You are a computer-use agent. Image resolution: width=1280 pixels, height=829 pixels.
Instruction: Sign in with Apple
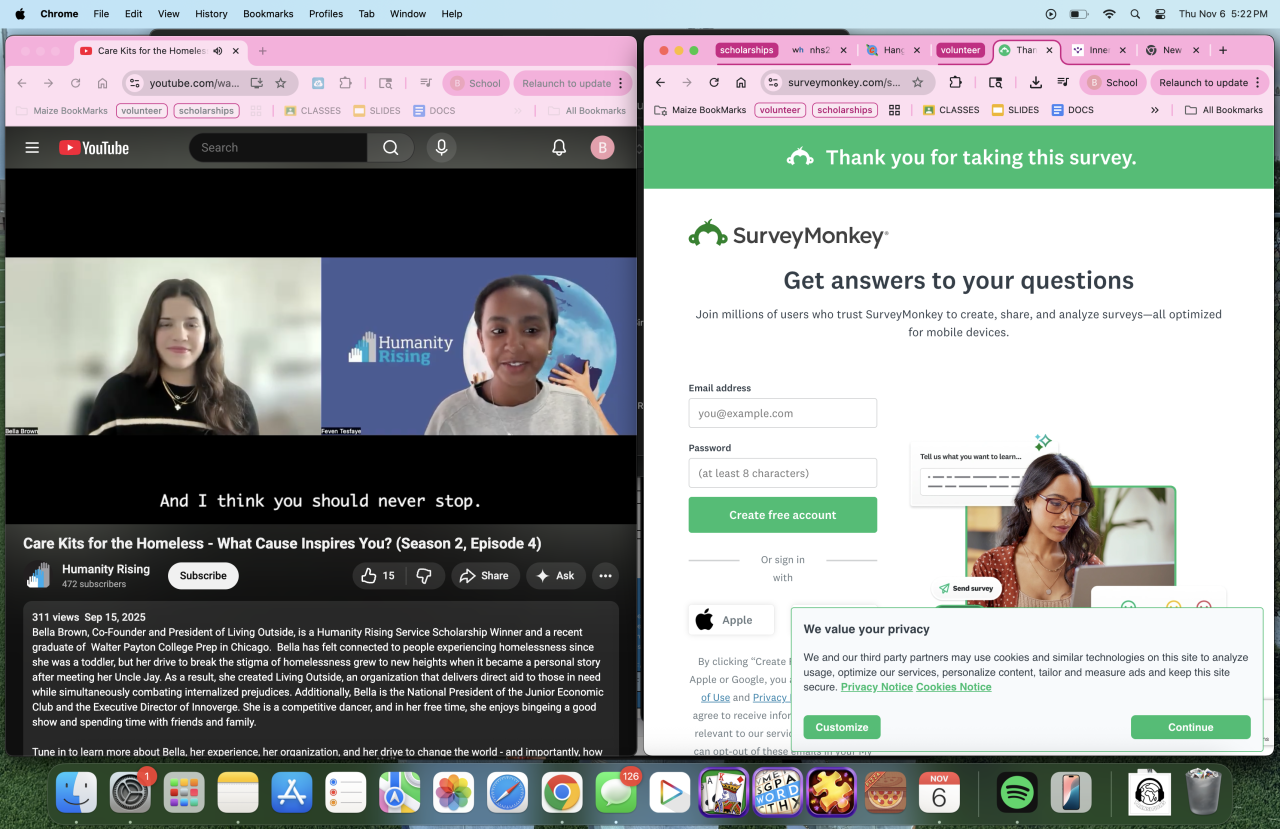[x=731, y=620]
